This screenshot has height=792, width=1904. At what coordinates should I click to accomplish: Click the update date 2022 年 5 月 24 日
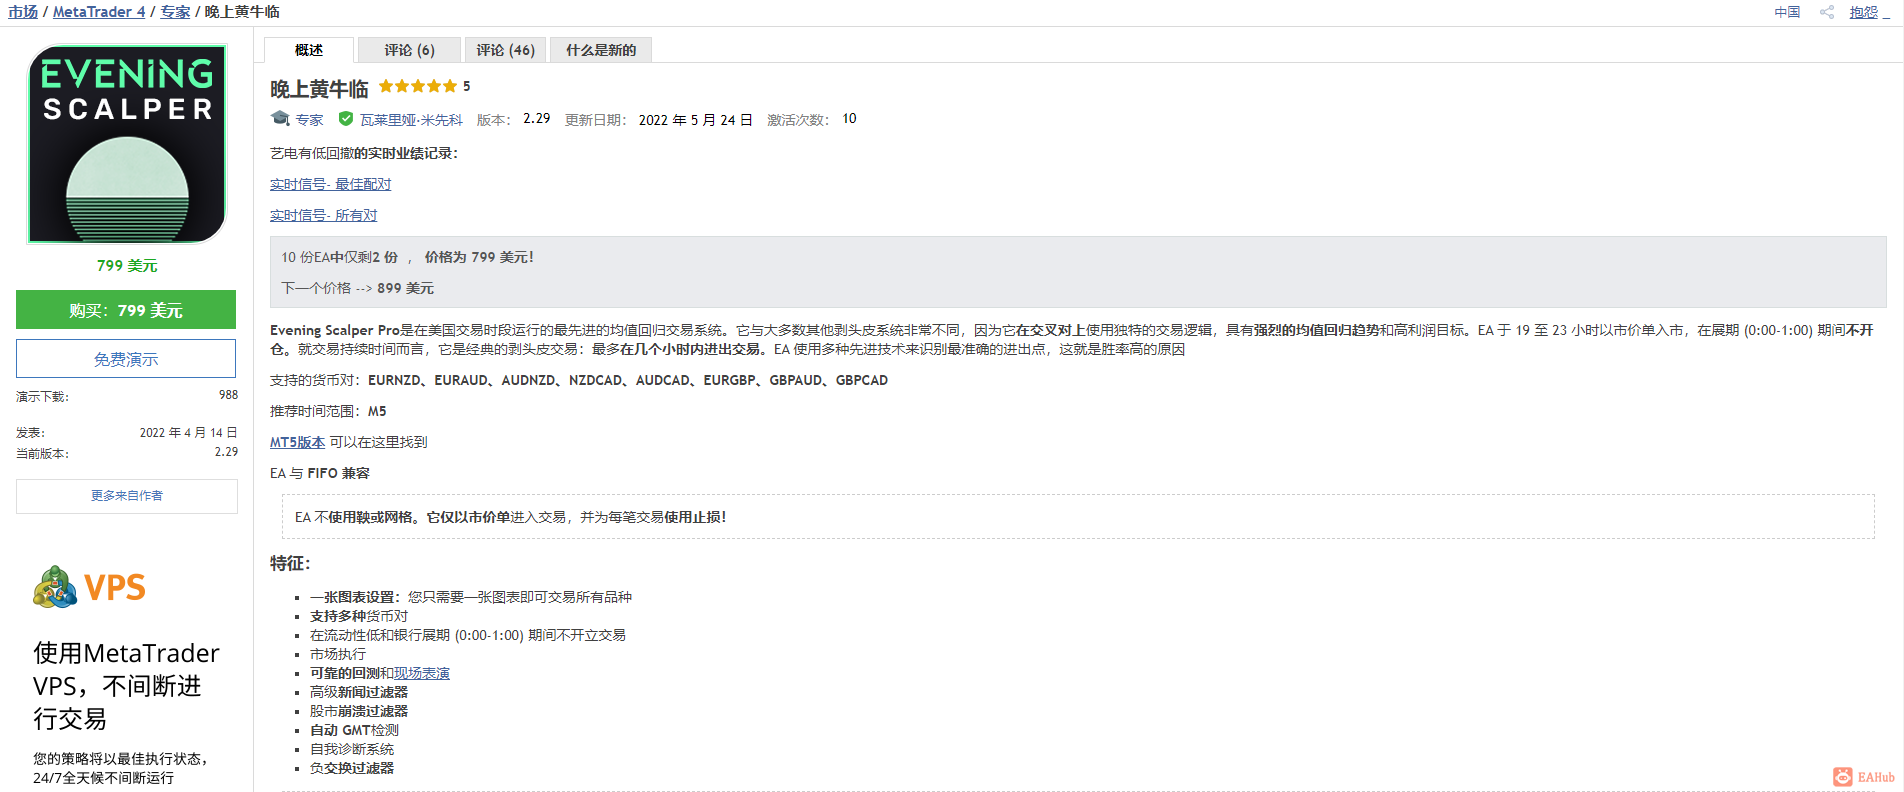695,120
